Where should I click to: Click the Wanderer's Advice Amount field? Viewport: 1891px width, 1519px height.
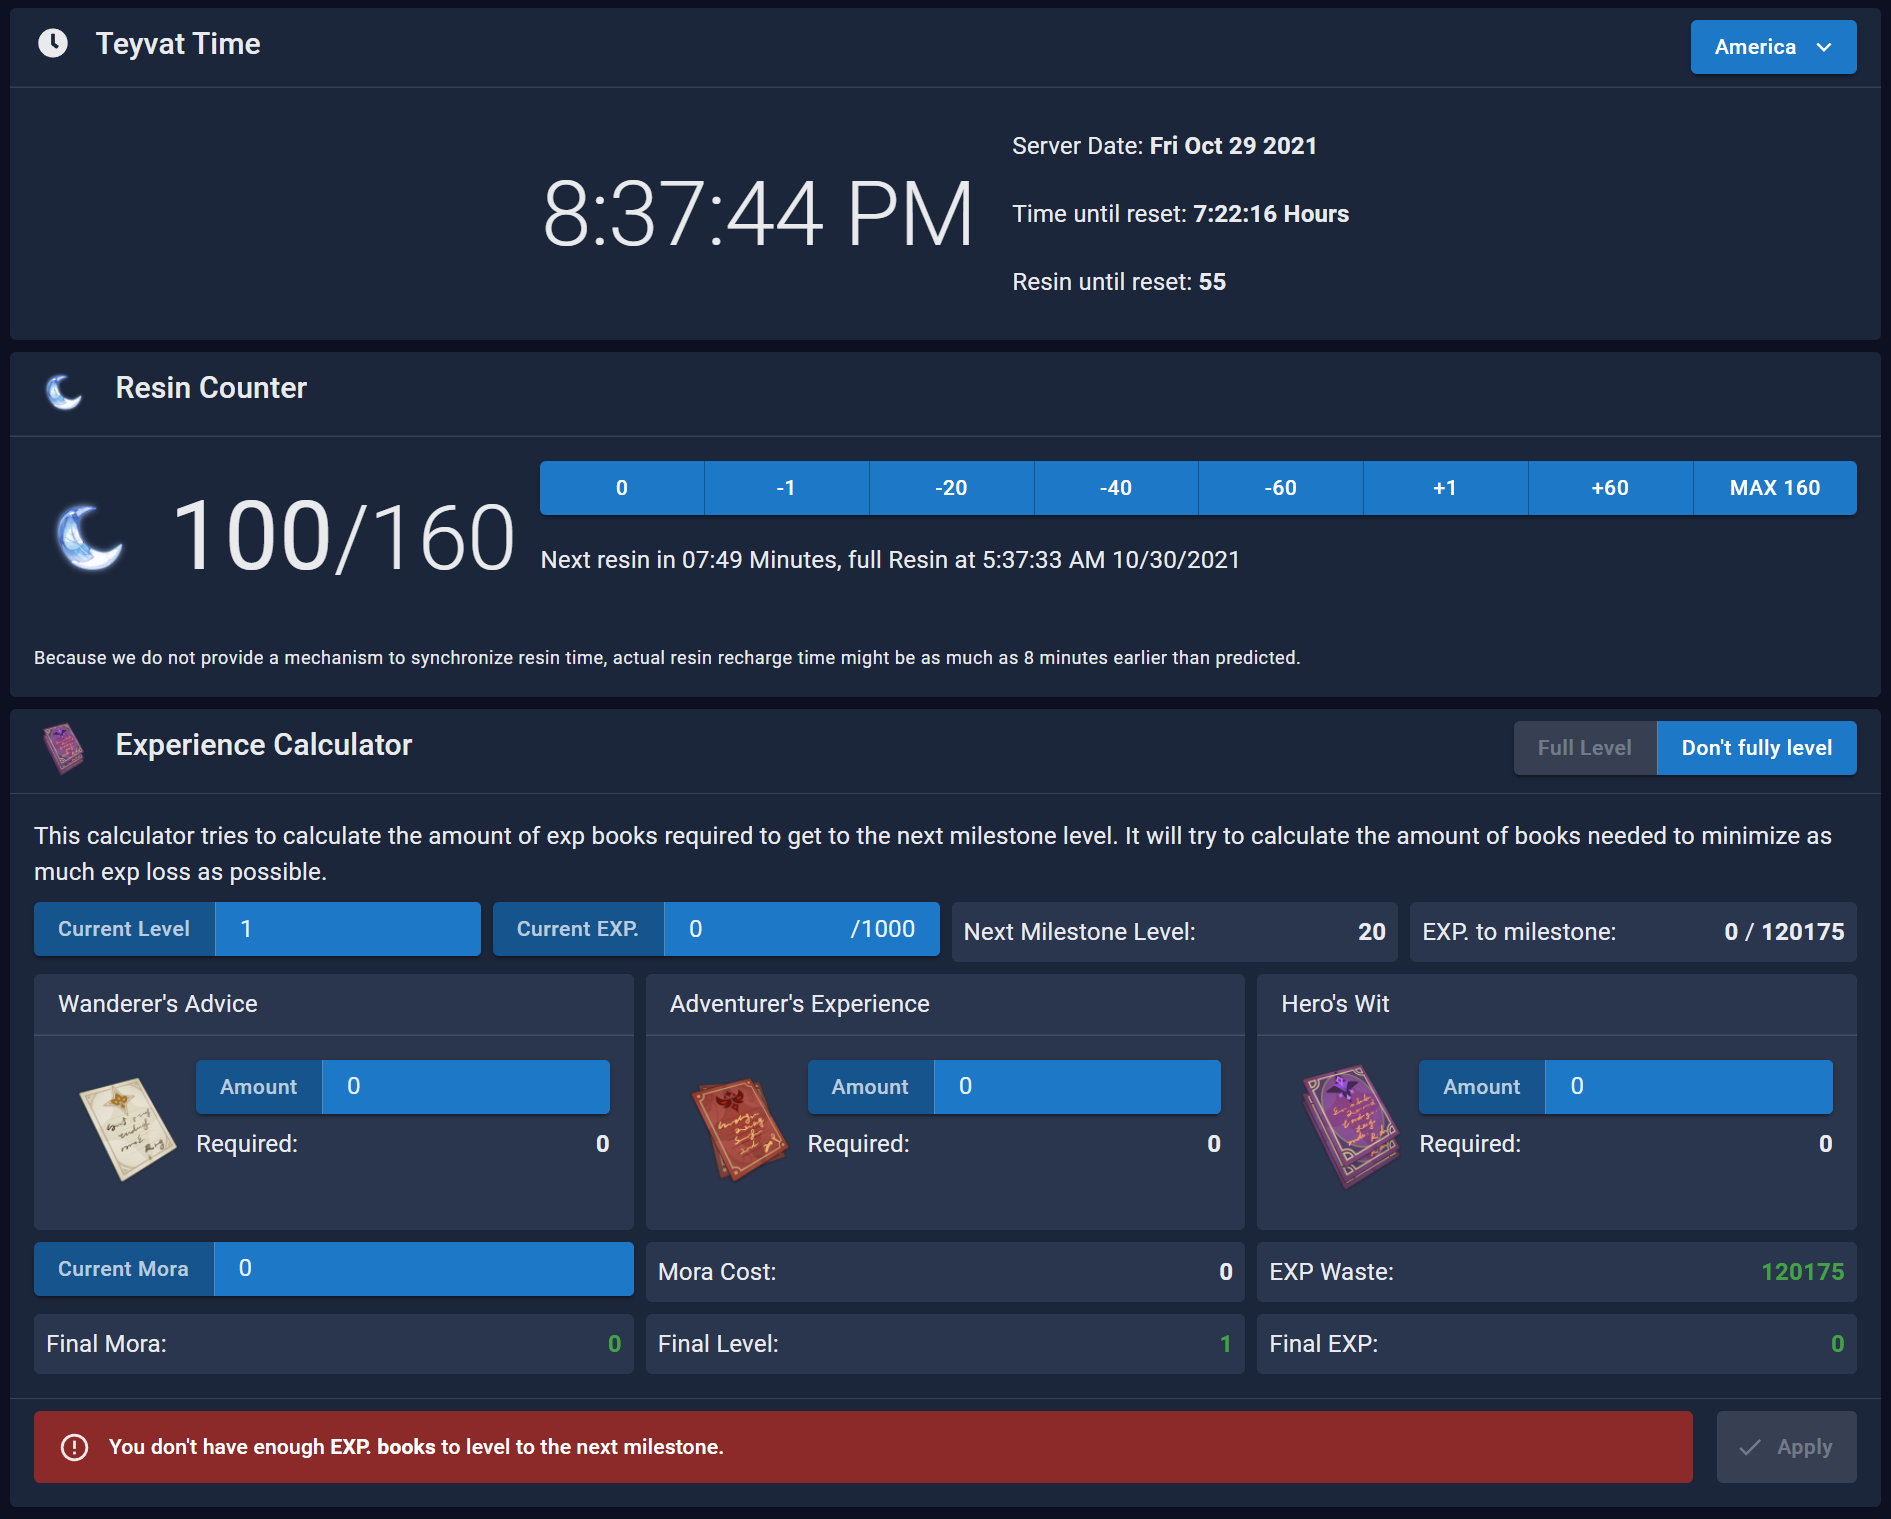pos(466,1087)
